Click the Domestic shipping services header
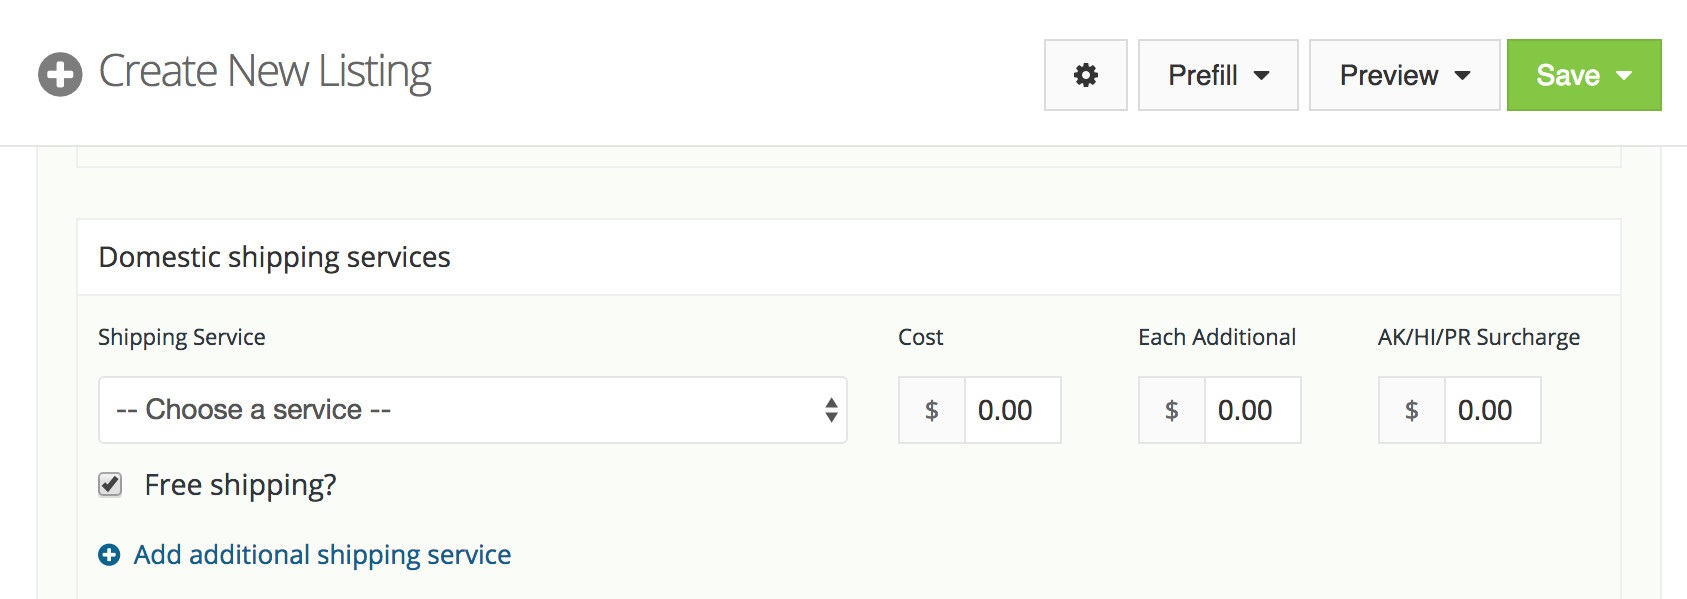Viewport: 1687px width, 599px height. (x=274, y=258)
